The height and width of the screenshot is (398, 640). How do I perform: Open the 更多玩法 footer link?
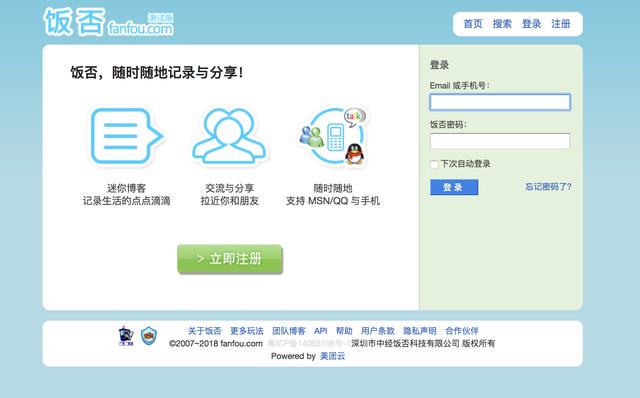point(247,331)
